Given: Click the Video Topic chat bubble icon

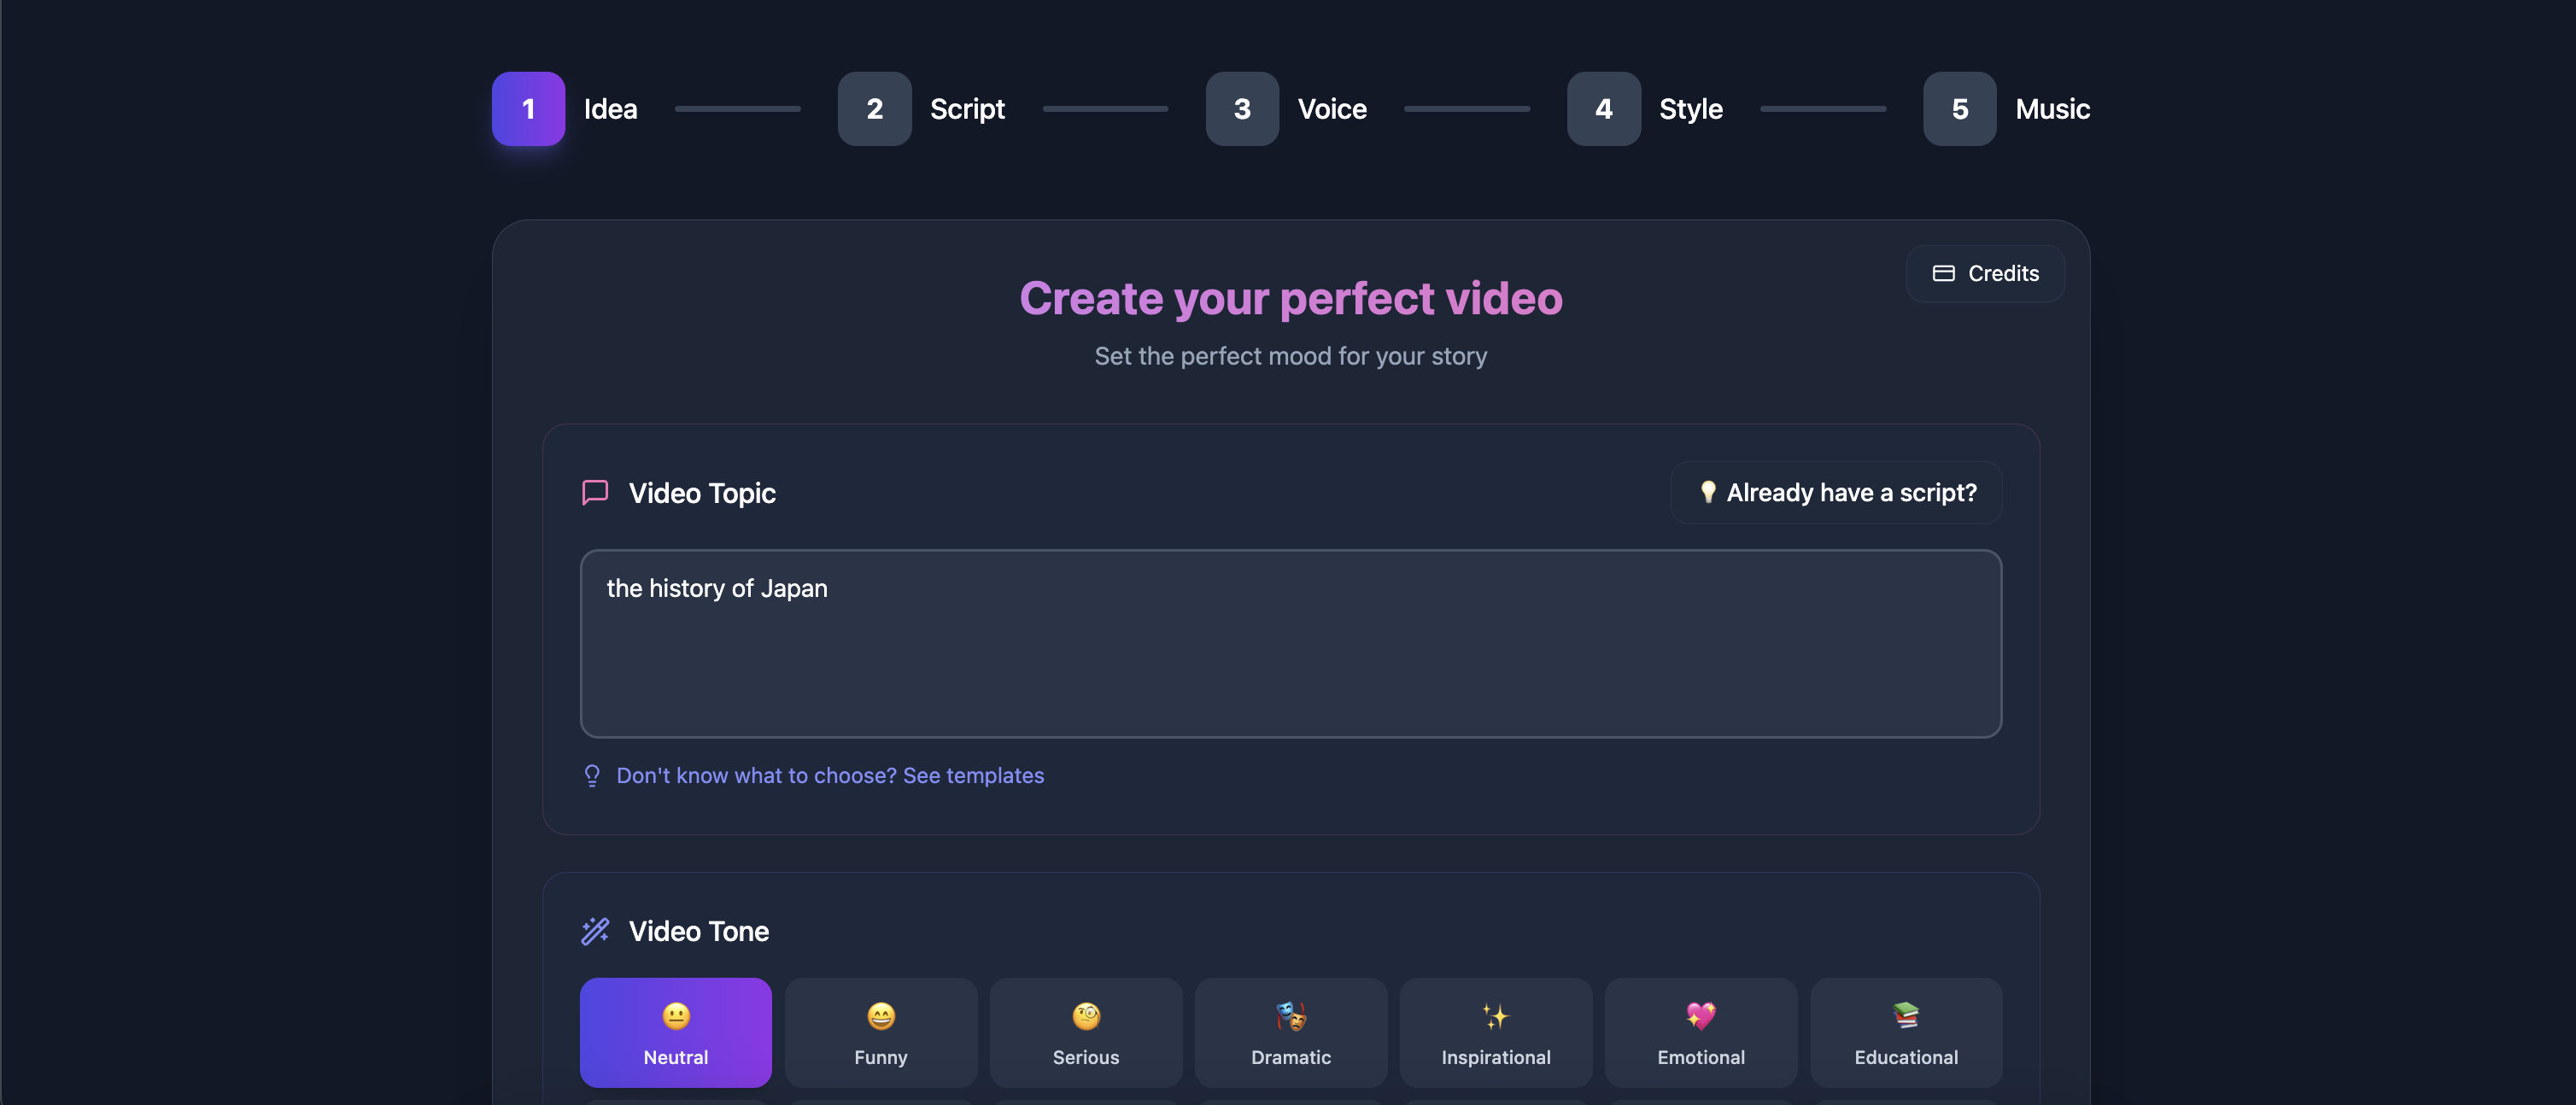Looking at the screenshot, I should pos(595,492).
